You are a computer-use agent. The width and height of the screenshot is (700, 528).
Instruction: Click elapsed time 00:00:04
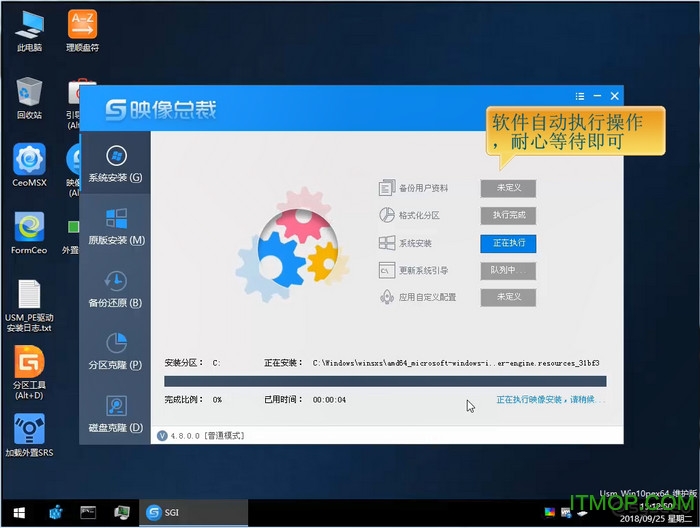[329, 400]
